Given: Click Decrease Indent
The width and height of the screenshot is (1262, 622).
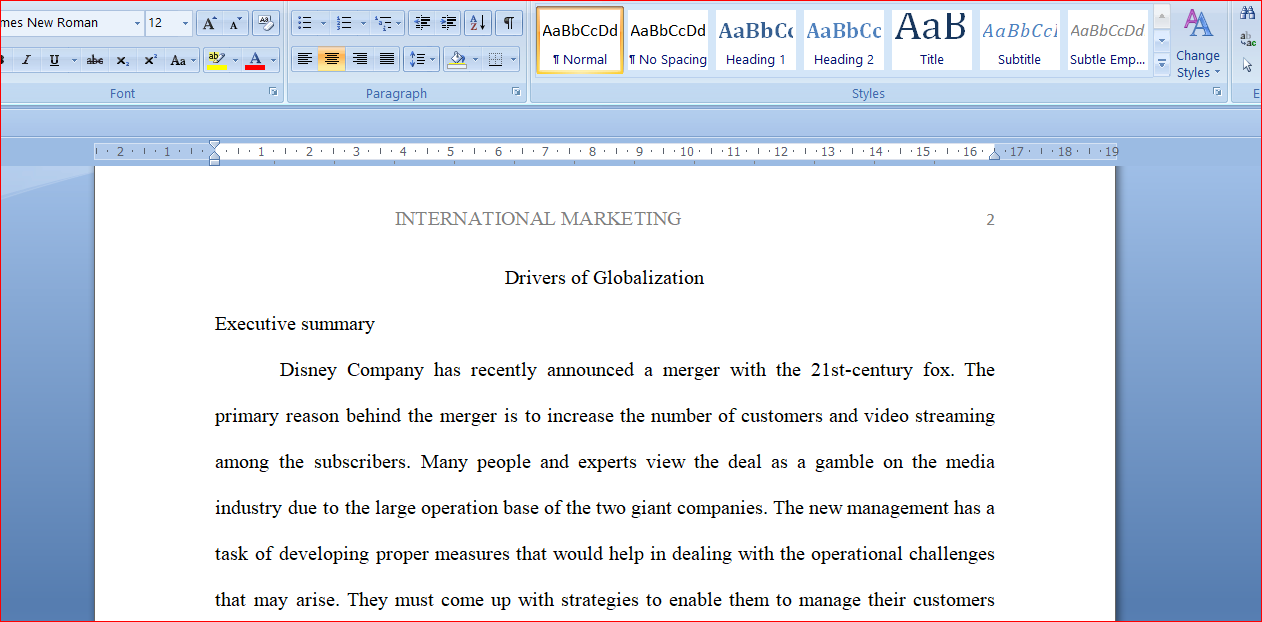Looking at the screenshot, I should pyautogui.click(x=422, y=23).
